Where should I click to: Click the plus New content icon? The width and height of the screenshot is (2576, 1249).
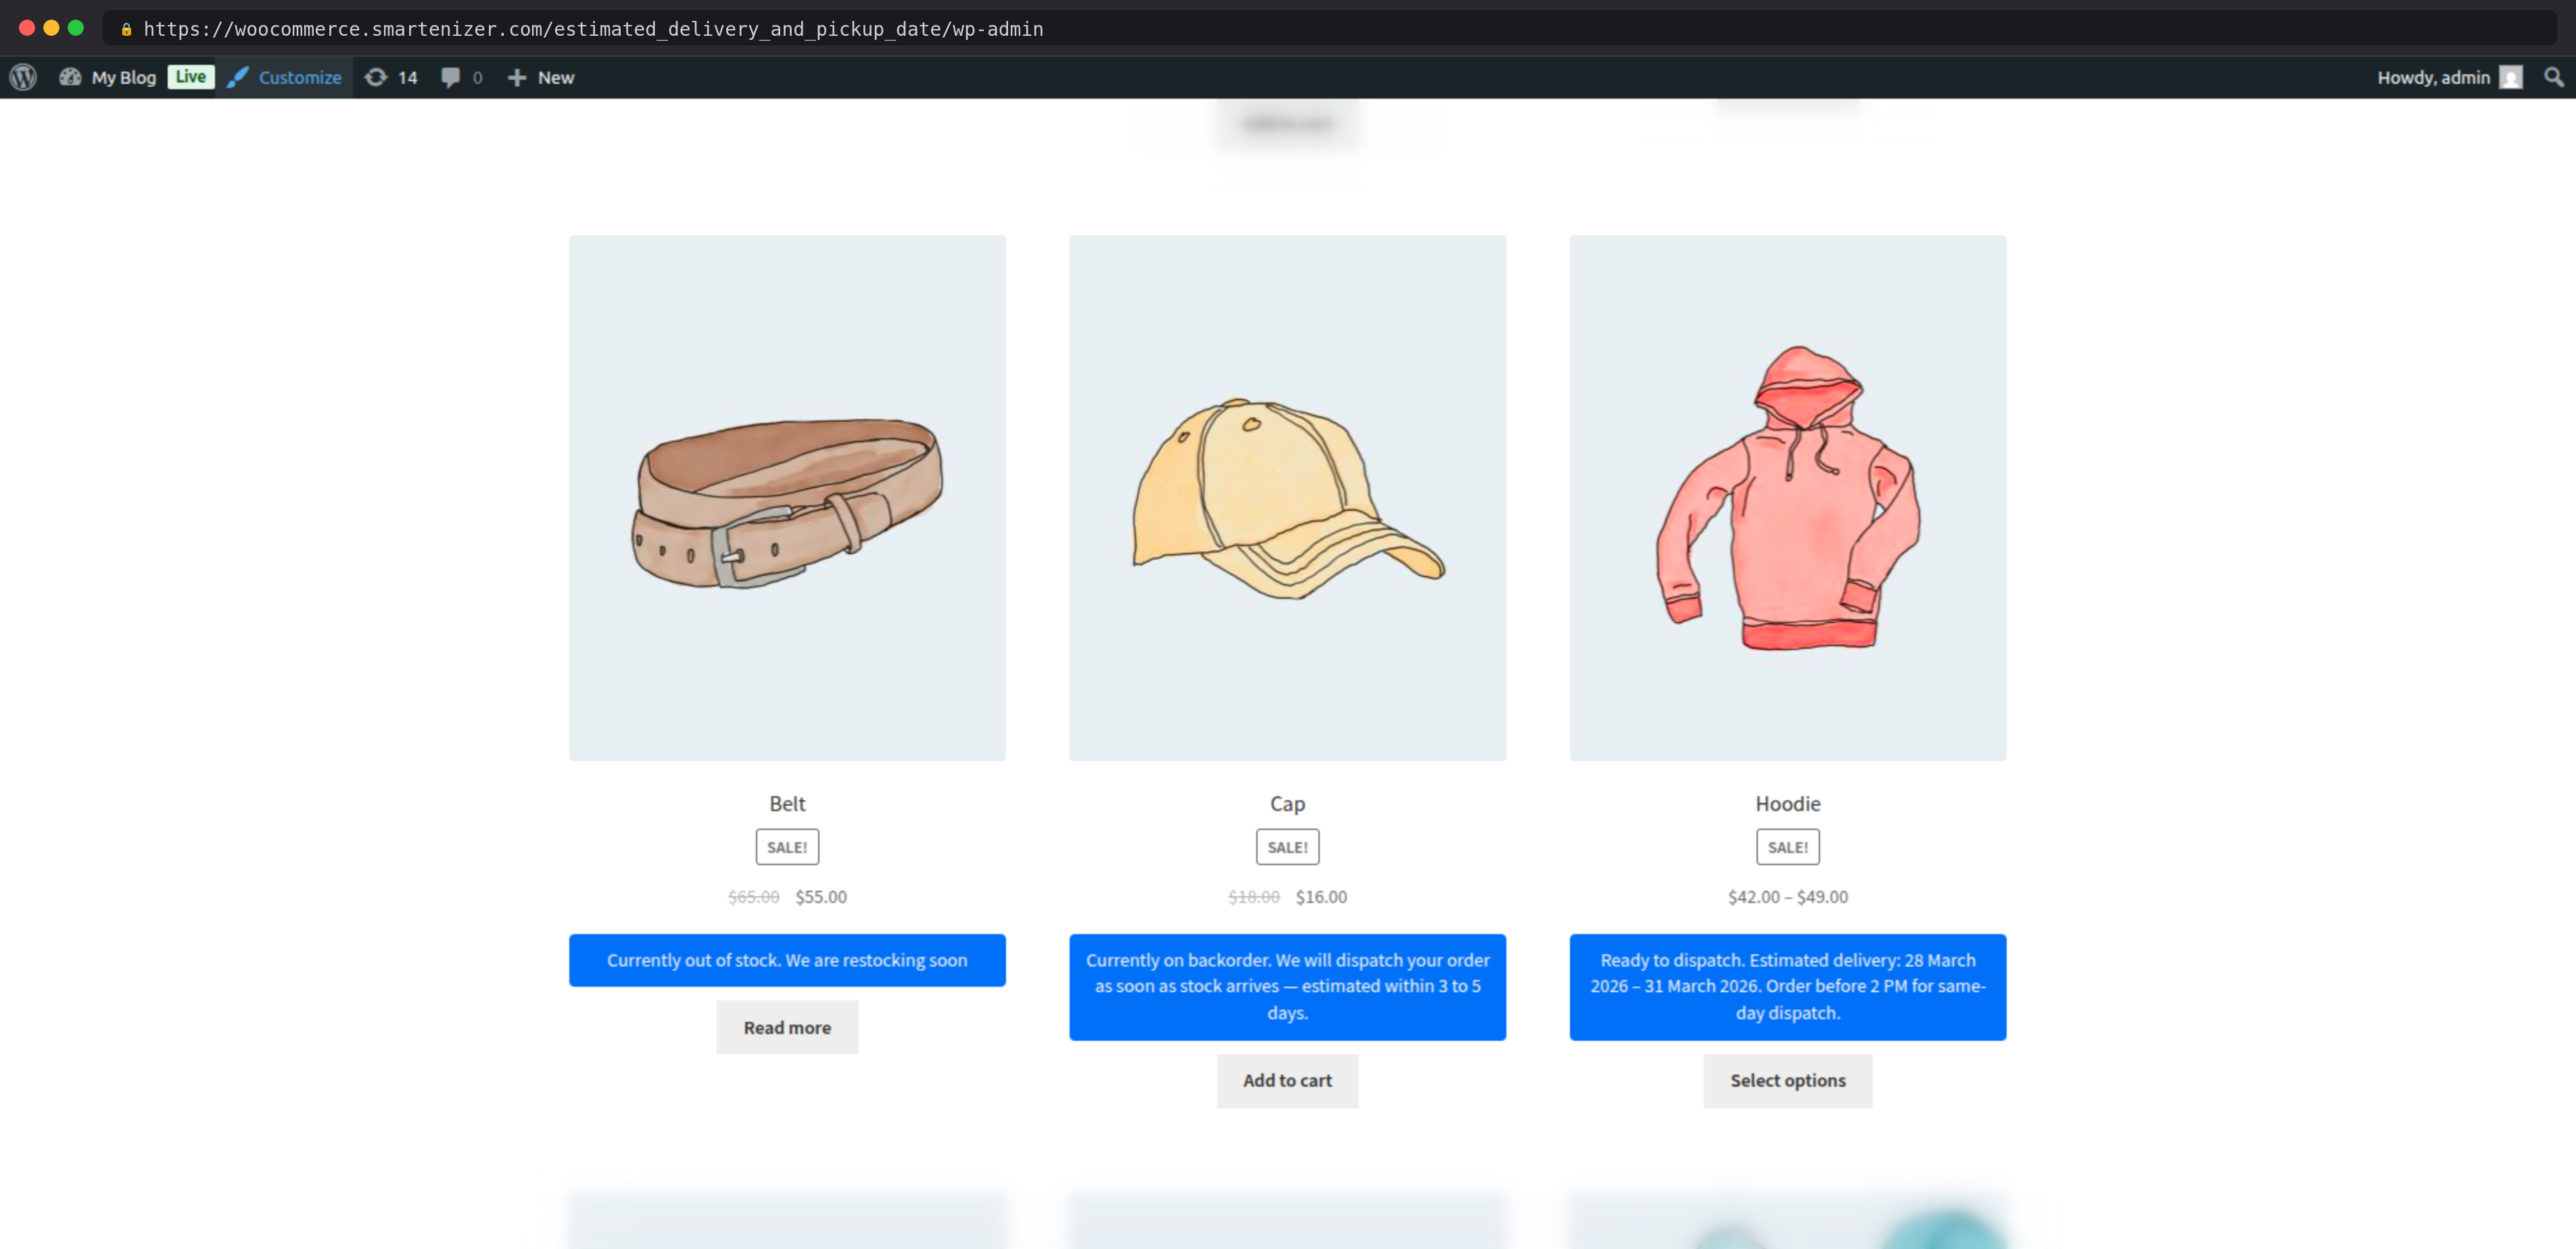pyautogui.click(x=516, y=77)
